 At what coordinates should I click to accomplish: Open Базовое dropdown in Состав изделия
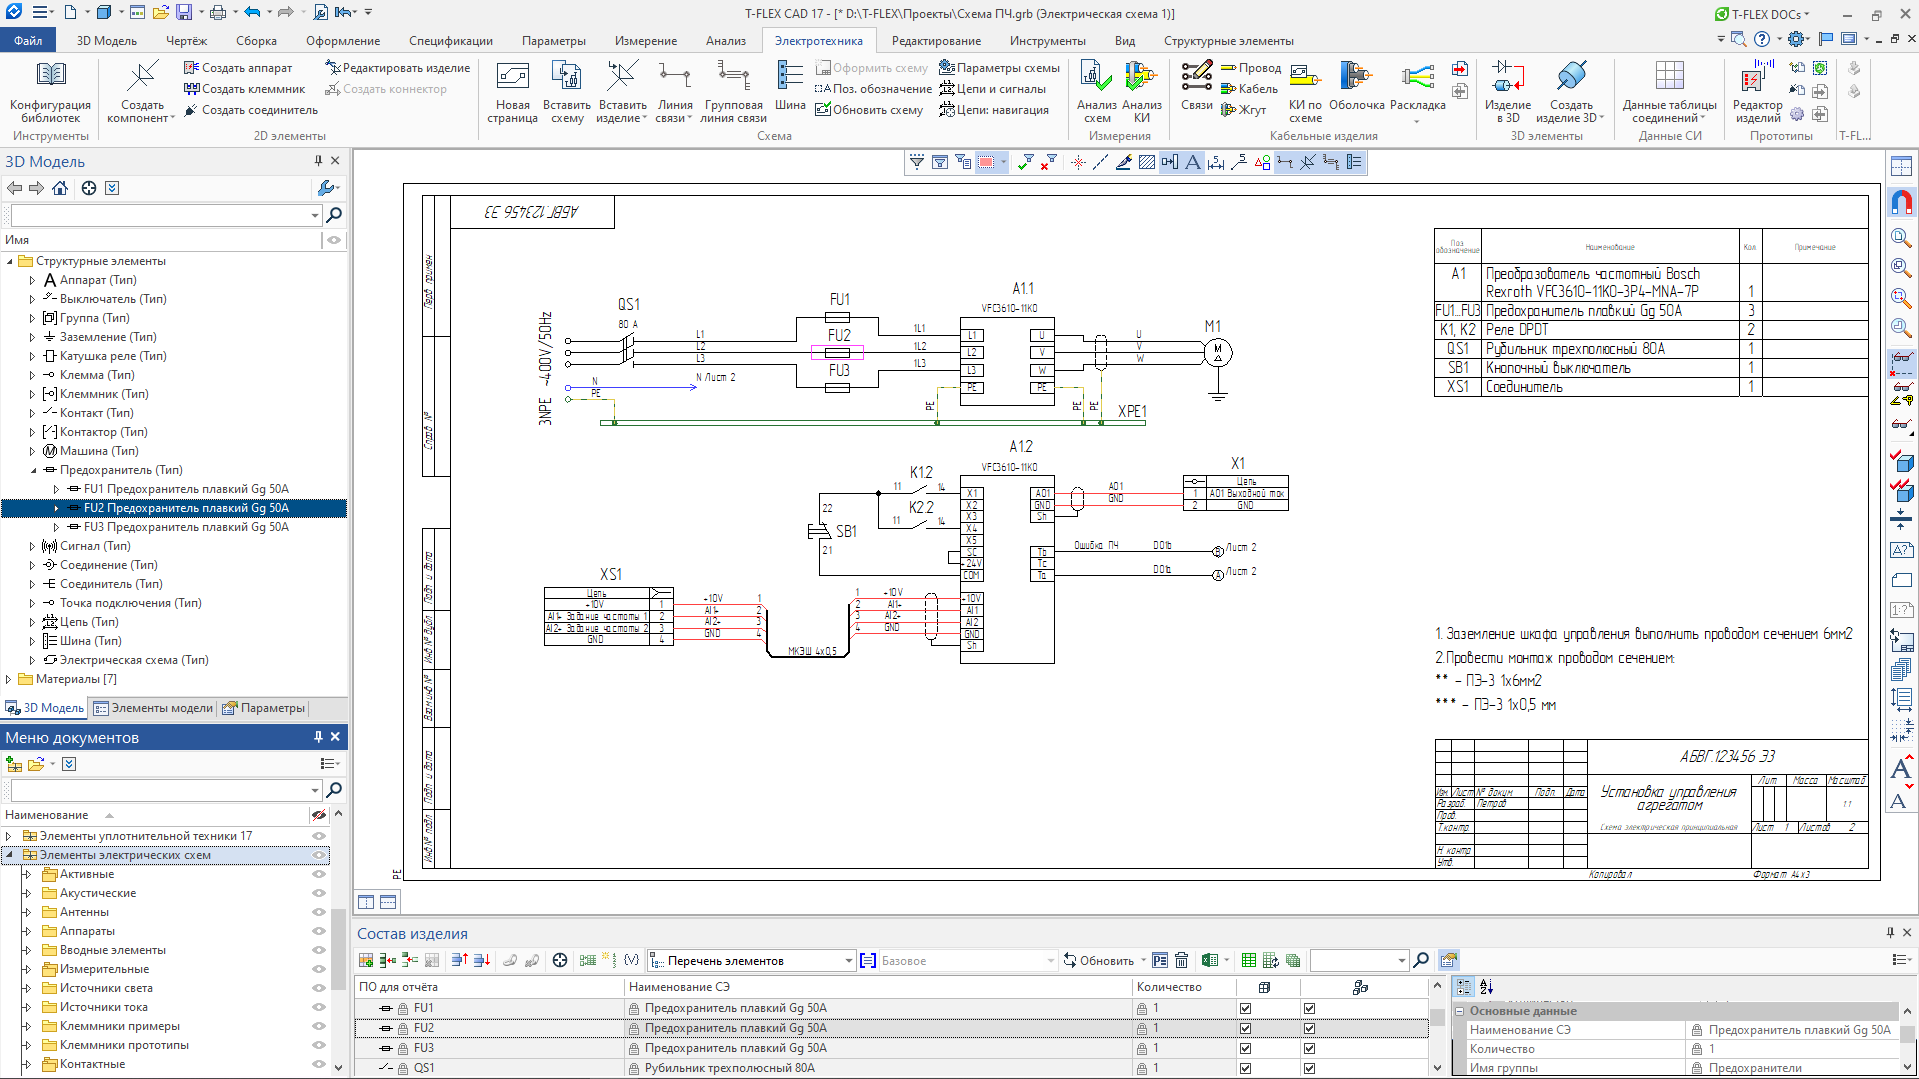1050,960
